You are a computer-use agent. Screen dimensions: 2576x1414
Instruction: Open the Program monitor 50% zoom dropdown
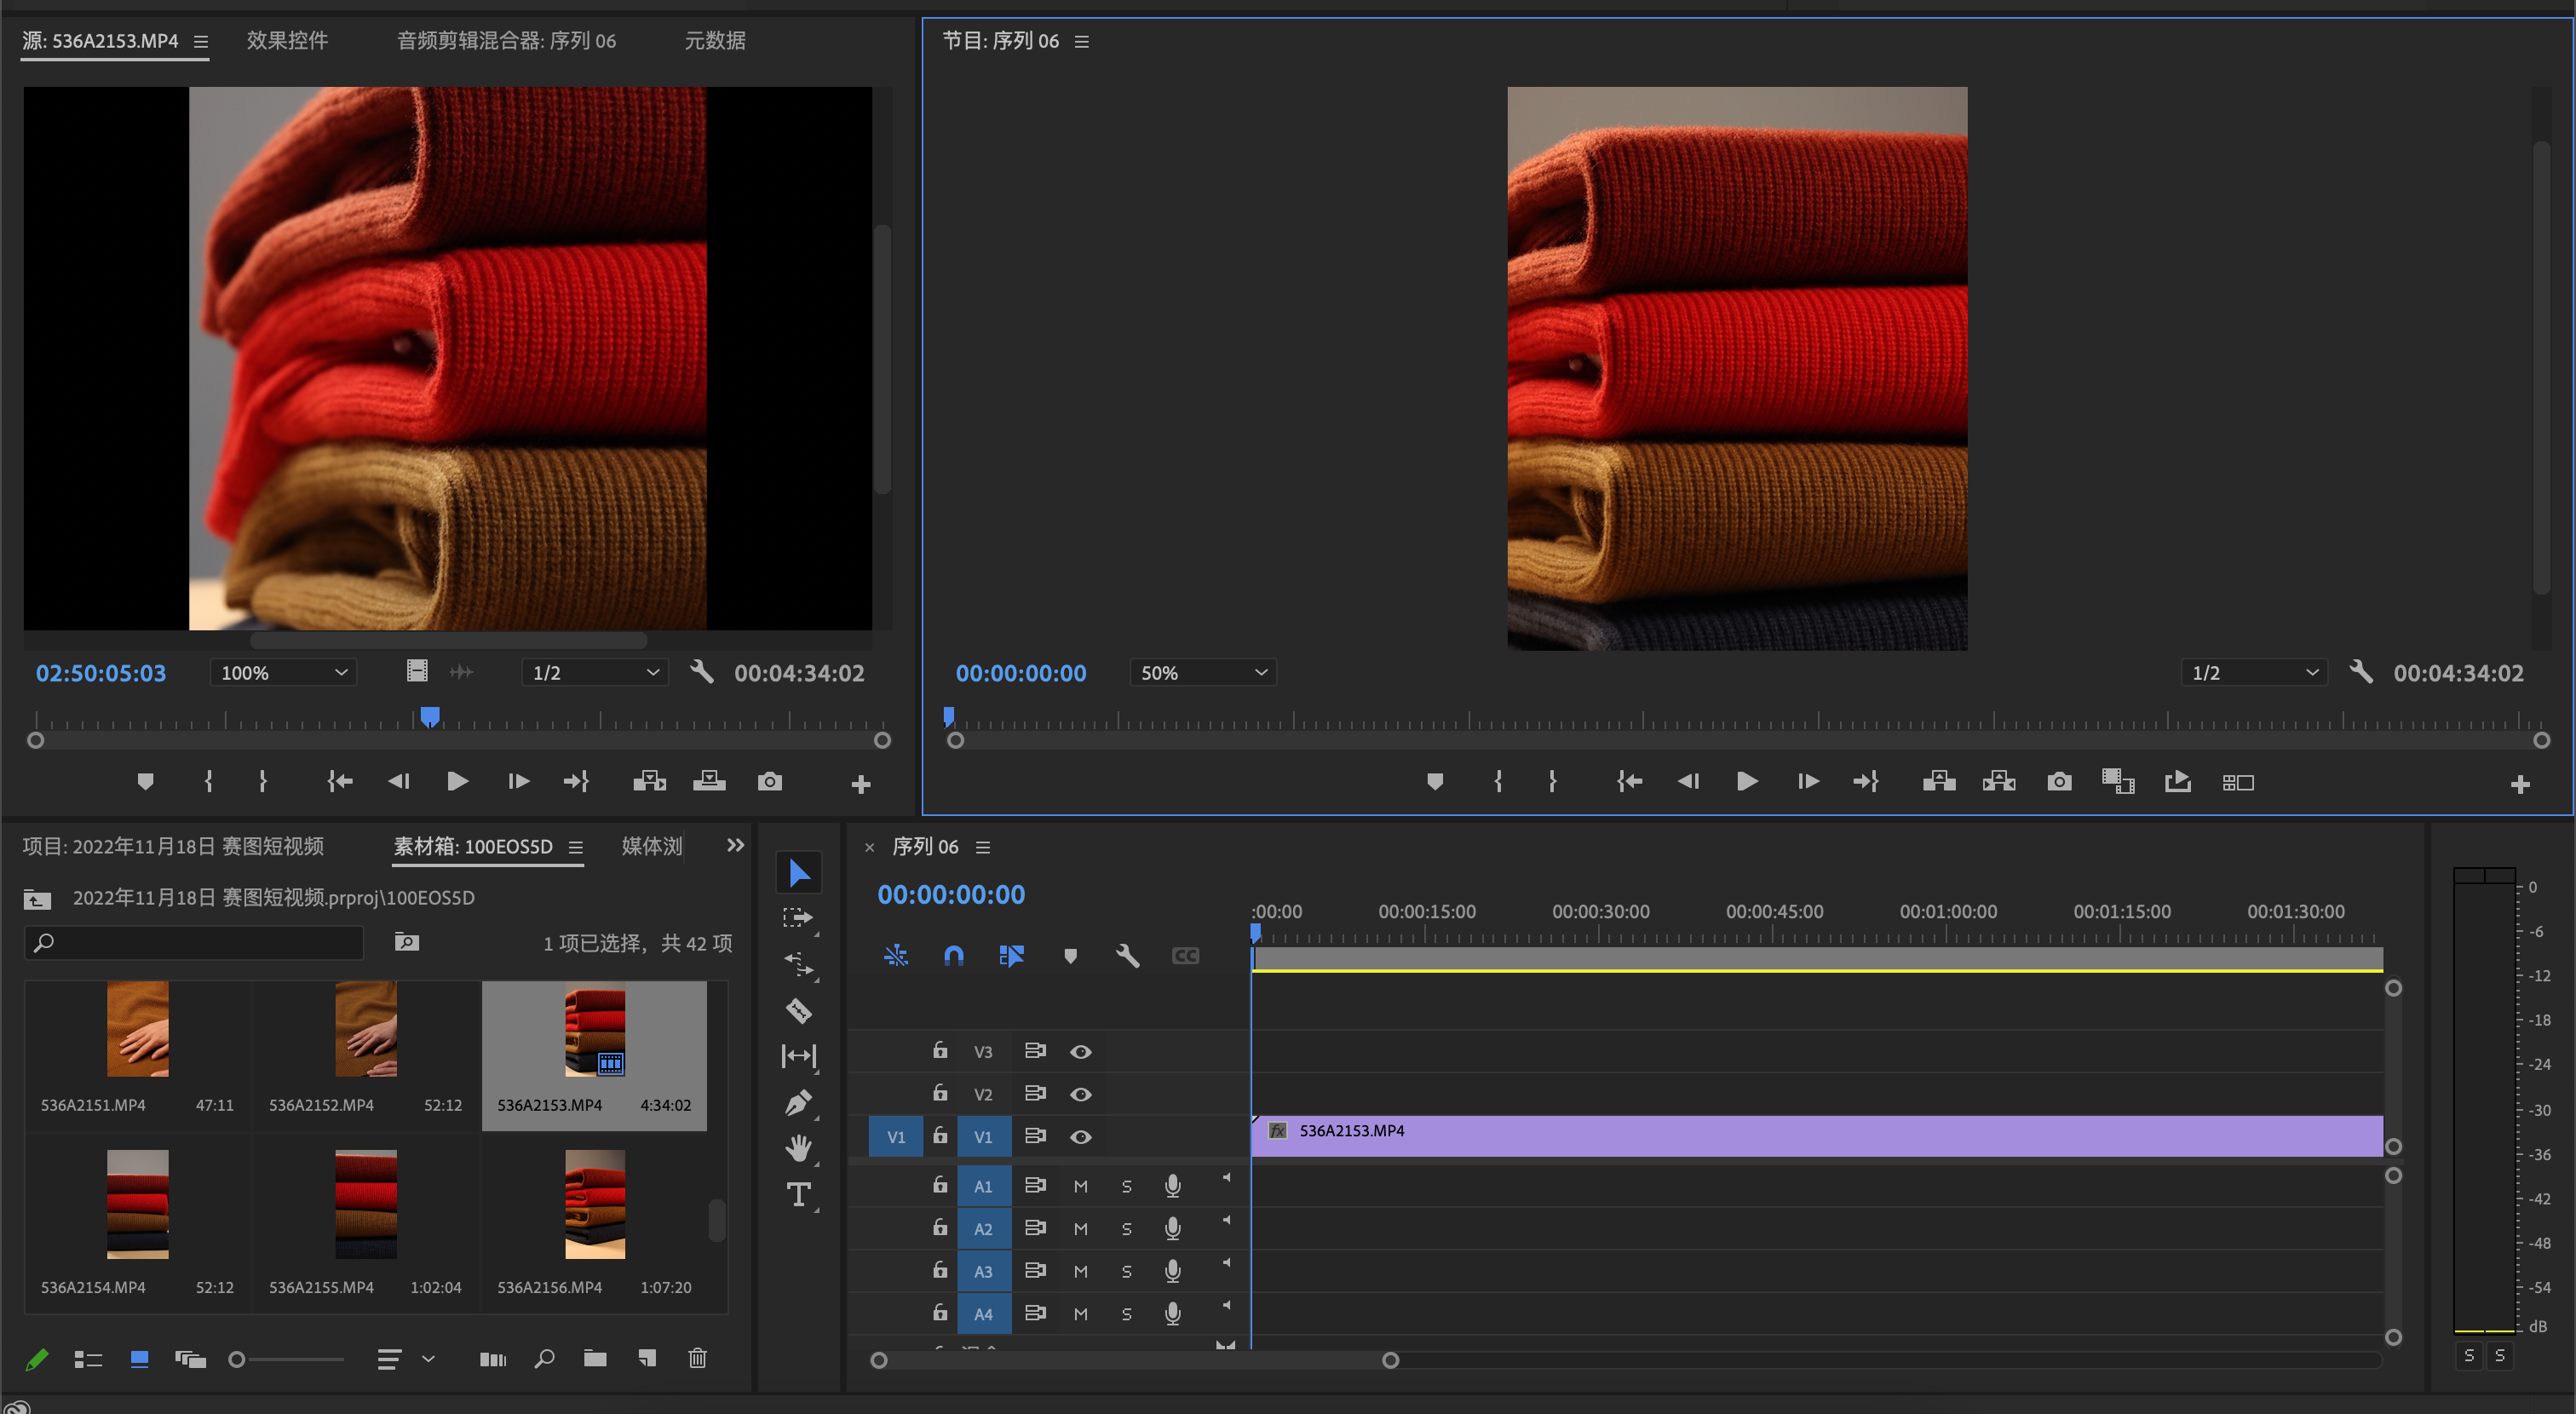pyautogui.click(x=1203, y=673)
